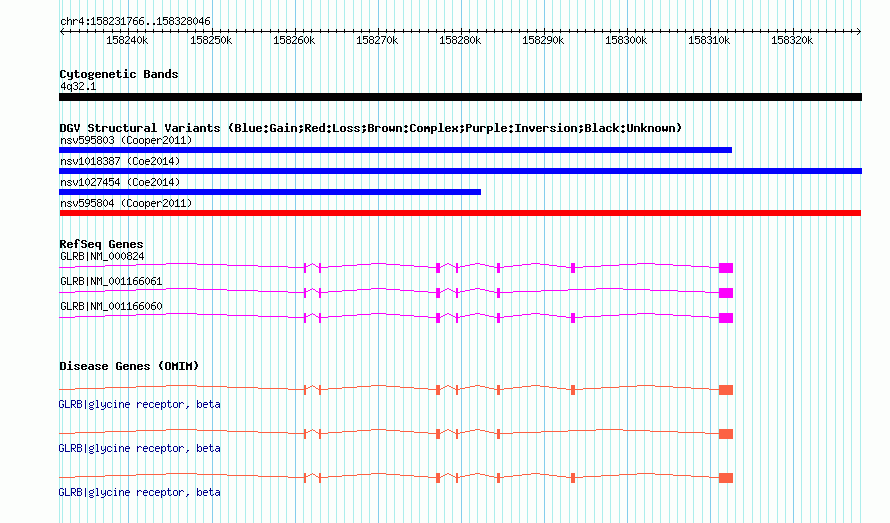Click the last exon block of NM_001166060
The image size is (890, 523).
pos(726,318)
